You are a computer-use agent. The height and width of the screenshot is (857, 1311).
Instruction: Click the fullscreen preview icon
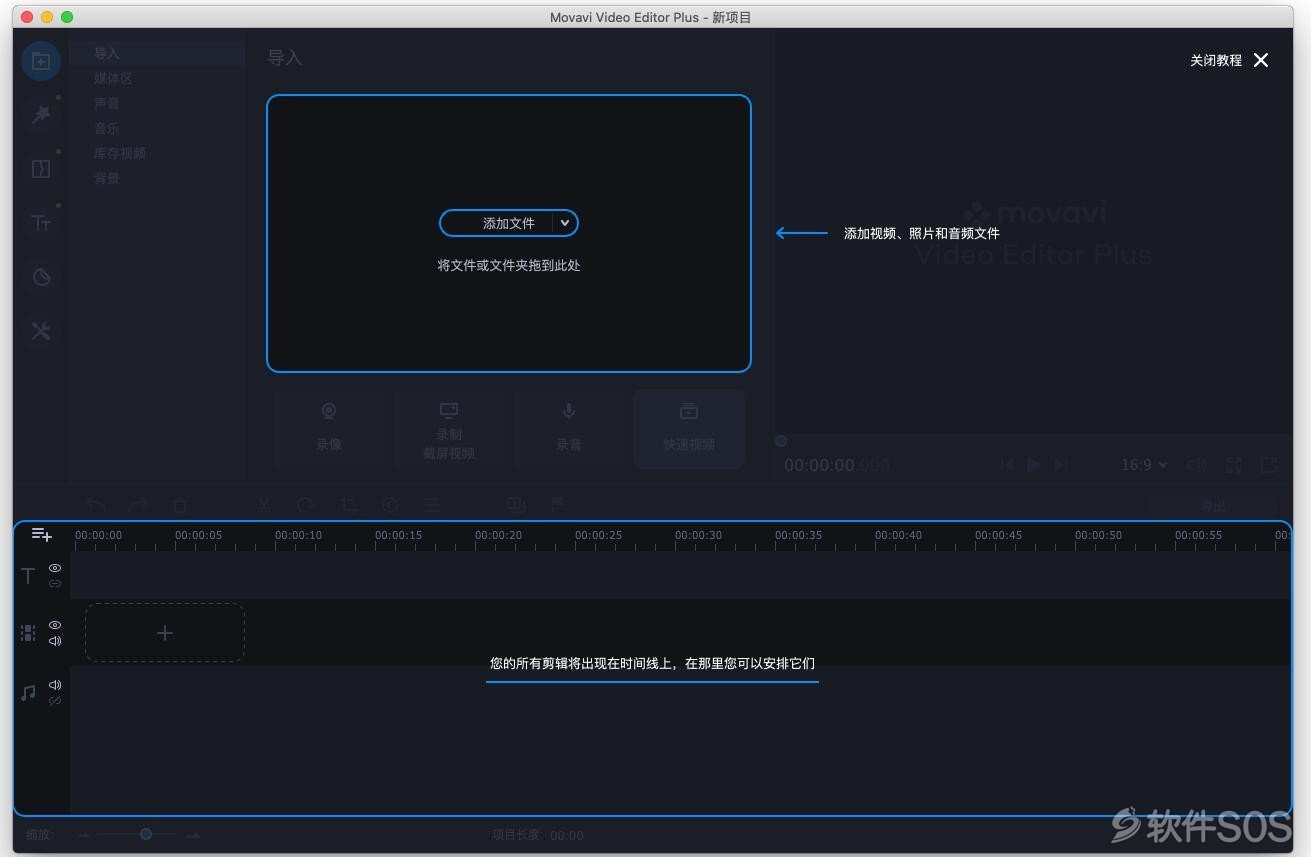1234,465
